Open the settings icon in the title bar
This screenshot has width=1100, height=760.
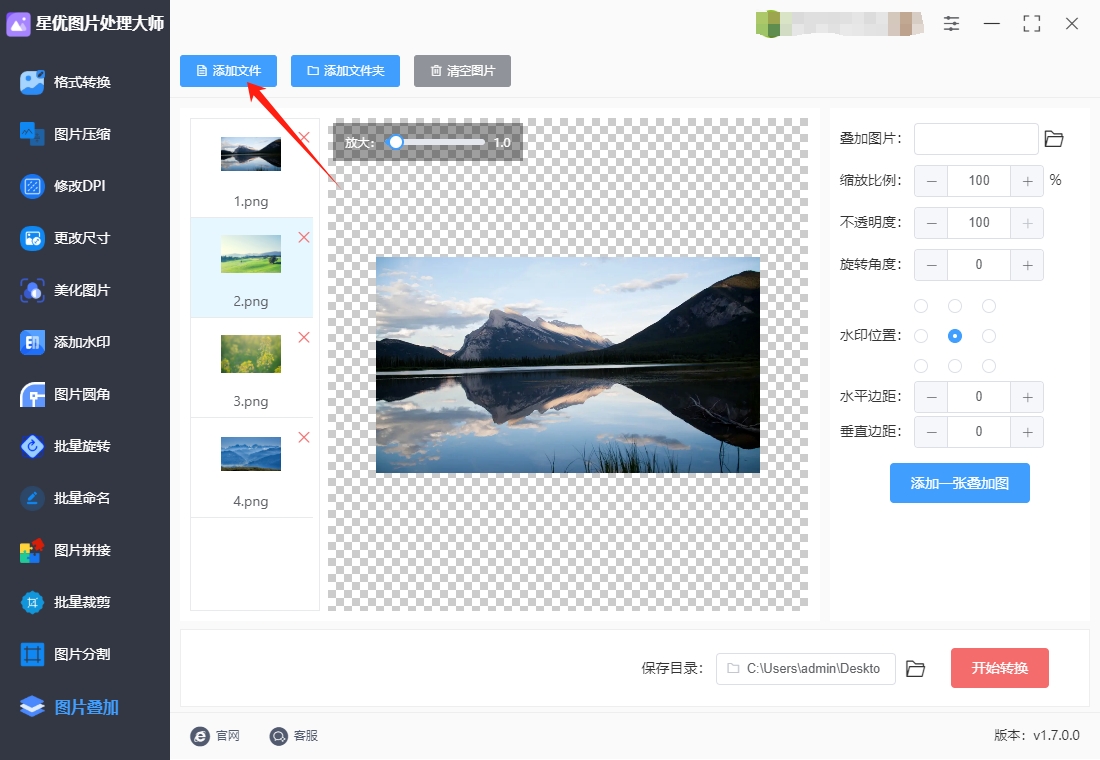(951, 23)
